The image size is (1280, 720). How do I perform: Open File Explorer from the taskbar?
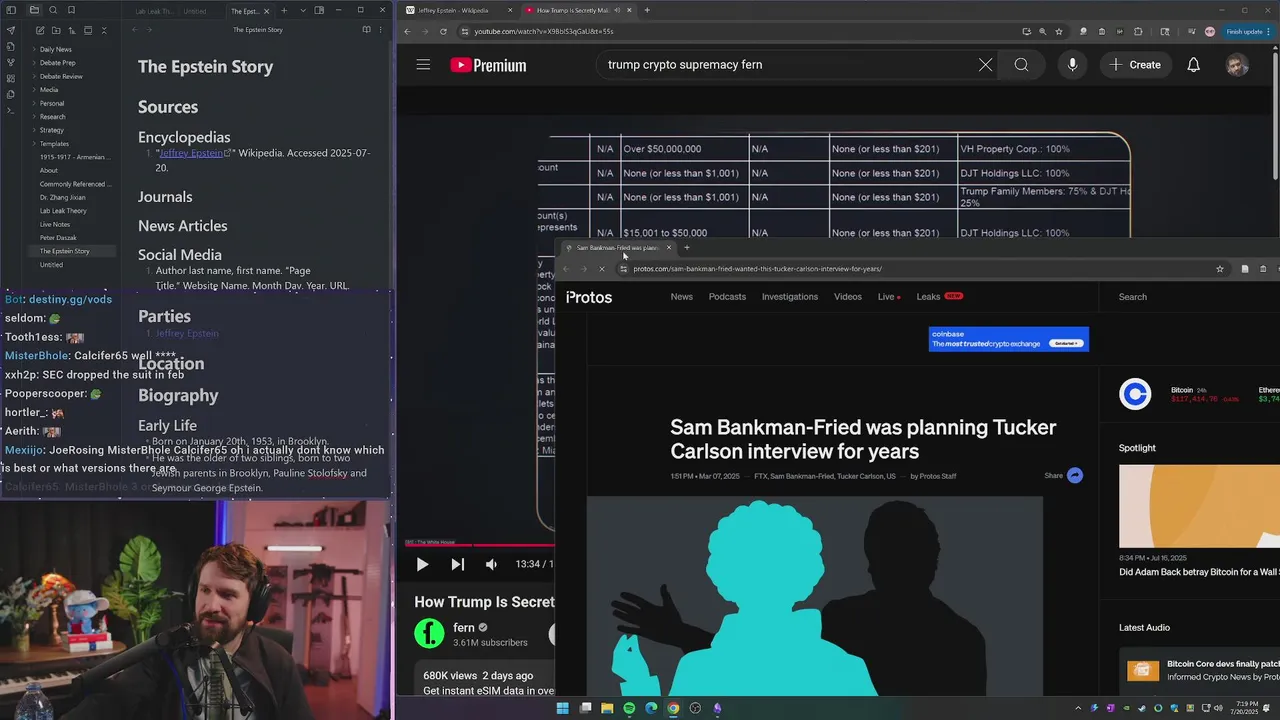tap(607, 708)
